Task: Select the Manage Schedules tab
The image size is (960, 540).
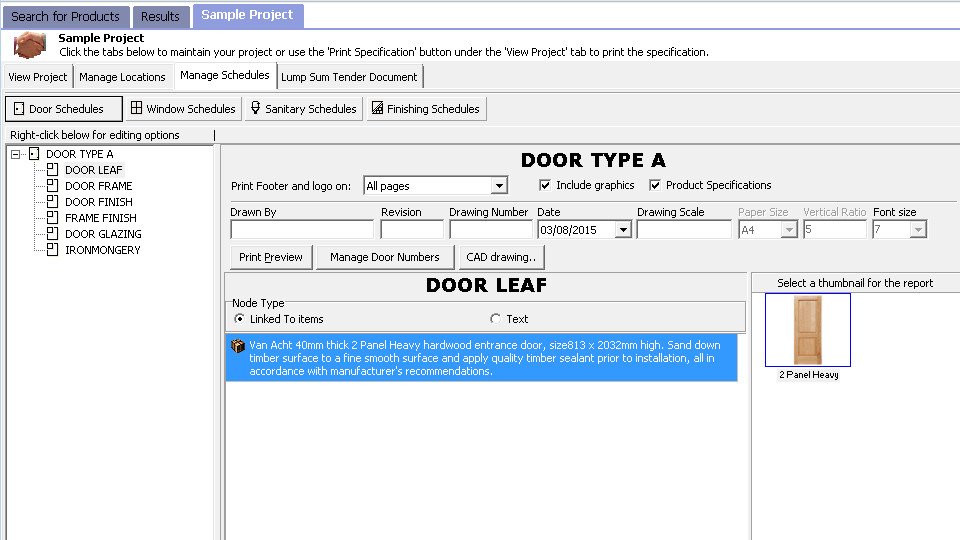Action: pos(225,75)
